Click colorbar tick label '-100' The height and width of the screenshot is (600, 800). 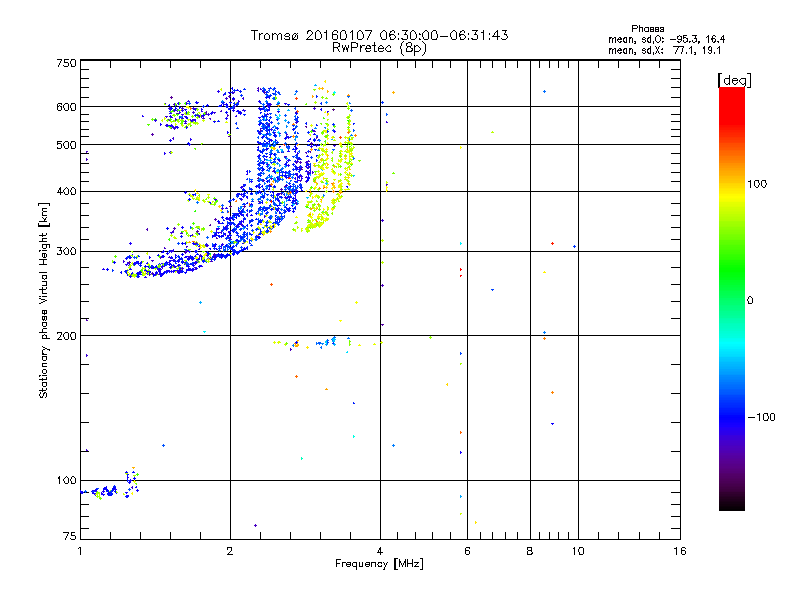tap(761, 417)
